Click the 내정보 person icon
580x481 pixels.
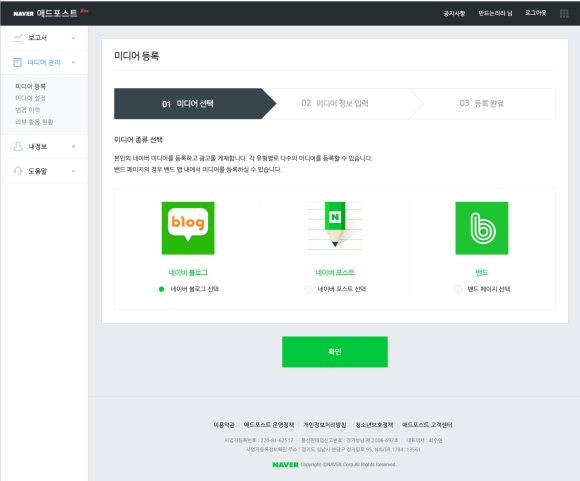click(18, 146)
